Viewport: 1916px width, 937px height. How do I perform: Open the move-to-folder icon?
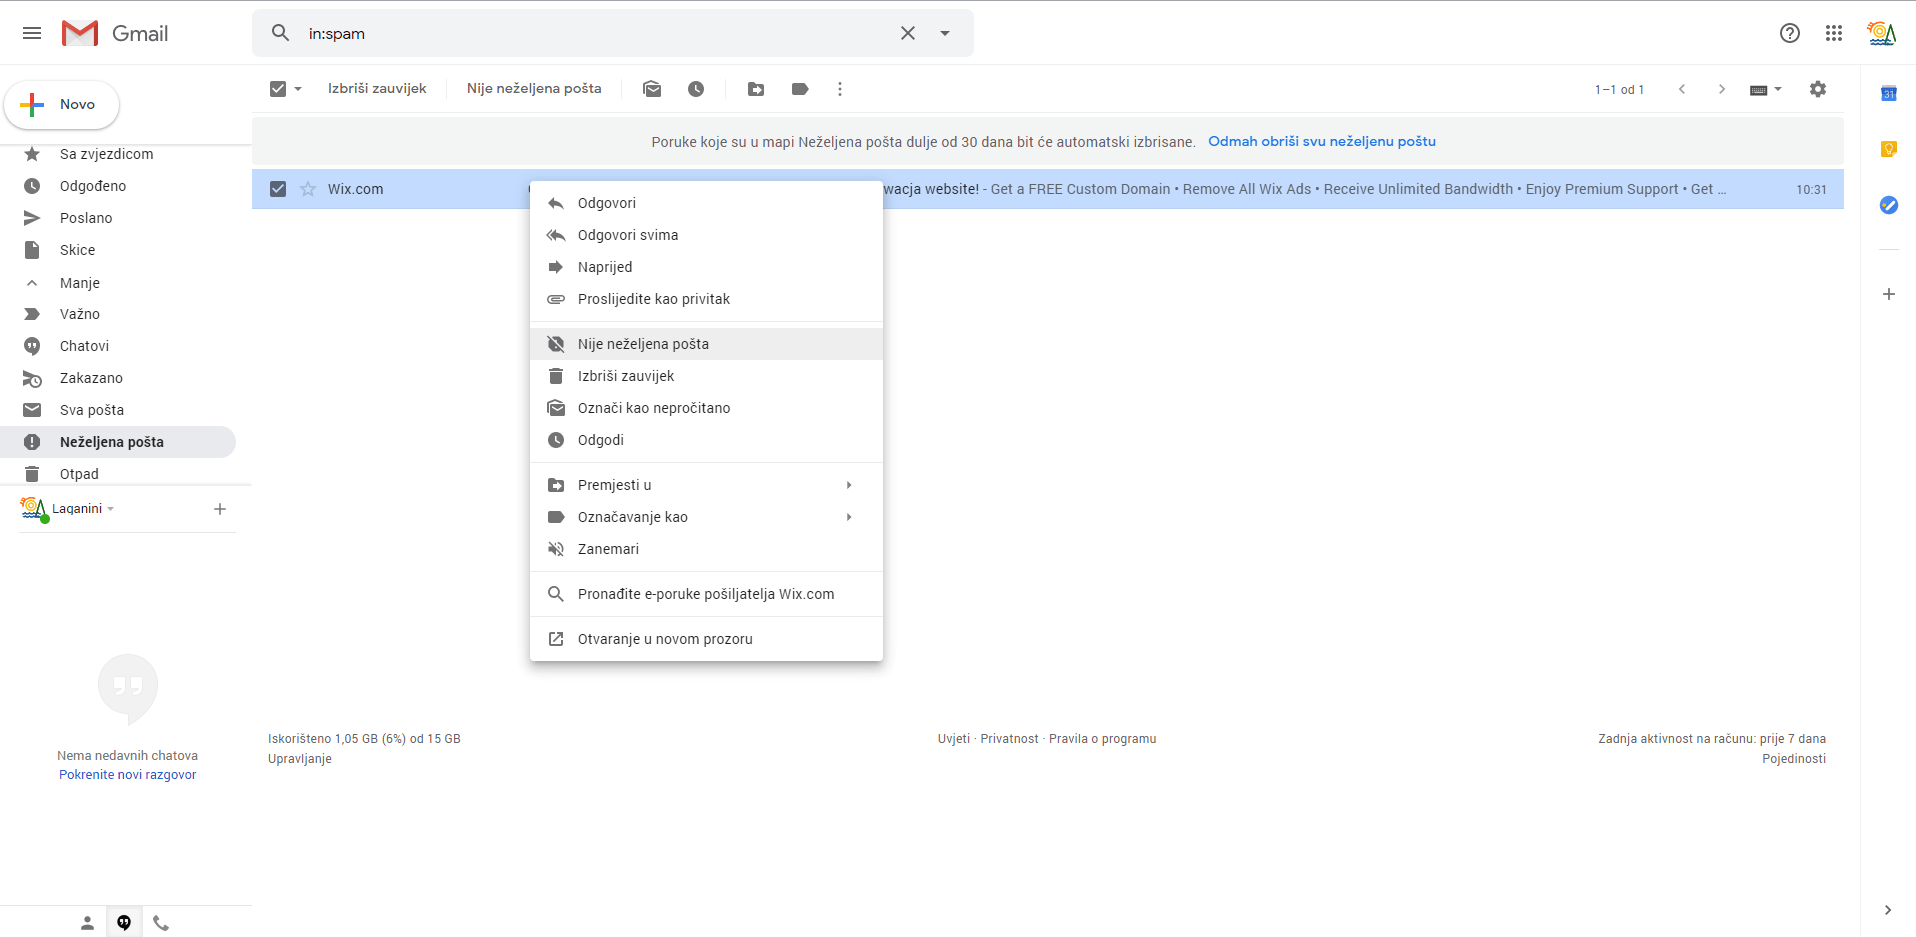coord(756,89)
